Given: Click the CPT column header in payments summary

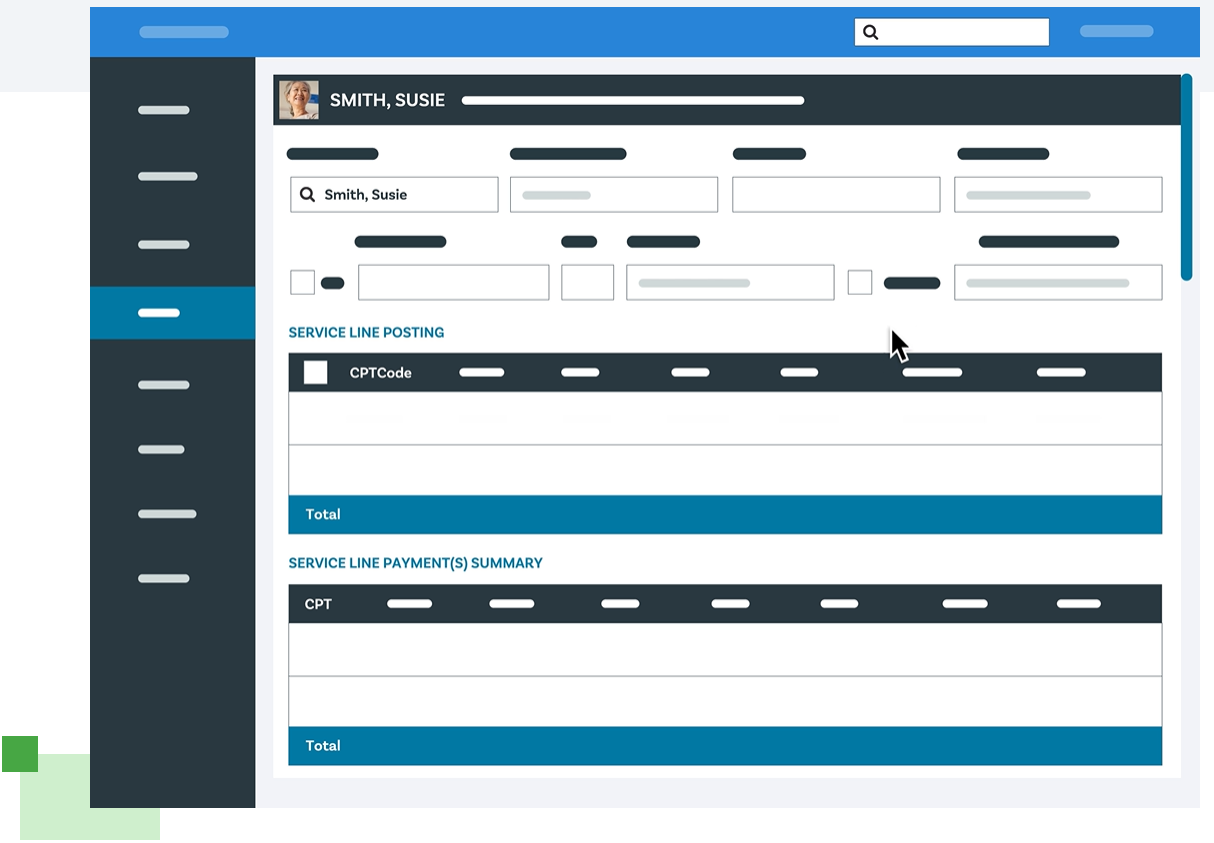Looking at the screenshot, I should pyautogui.click(x=318, y=604).
